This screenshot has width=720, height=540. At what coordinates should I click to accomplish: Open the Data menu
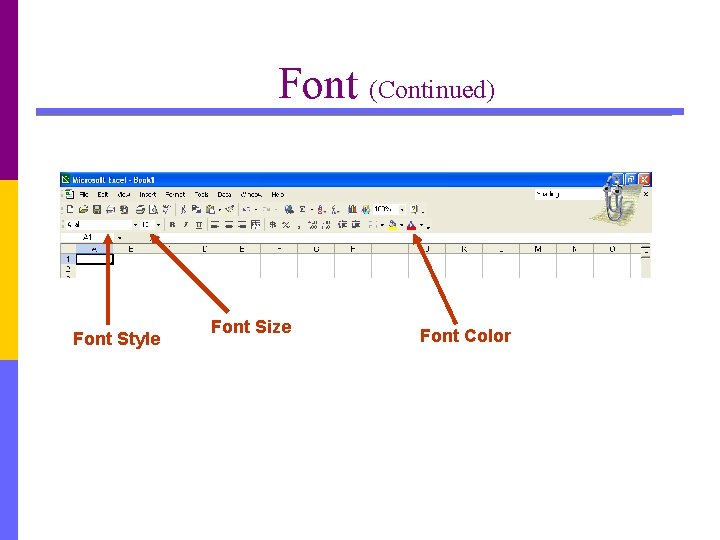pyautogui.click(x=224, y=194)
